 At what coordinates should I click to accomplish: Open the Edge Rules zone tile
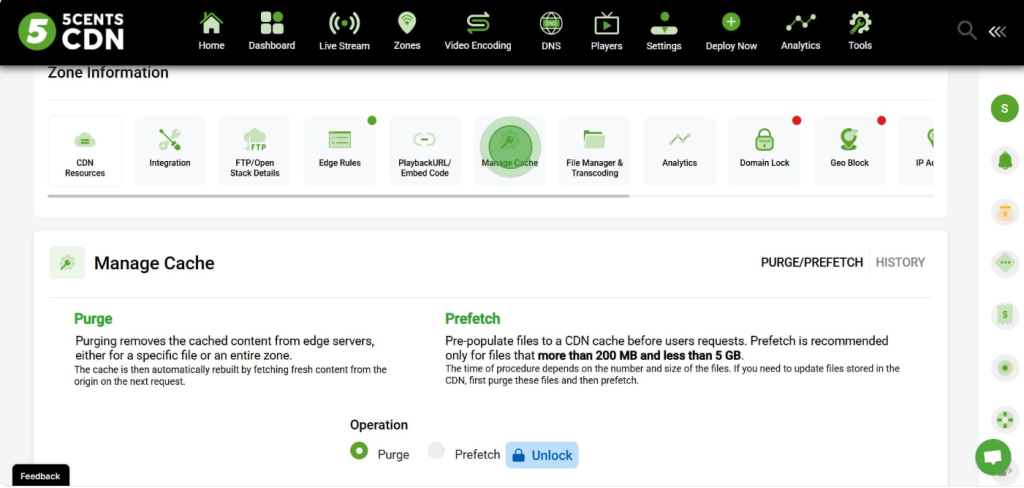339,150
